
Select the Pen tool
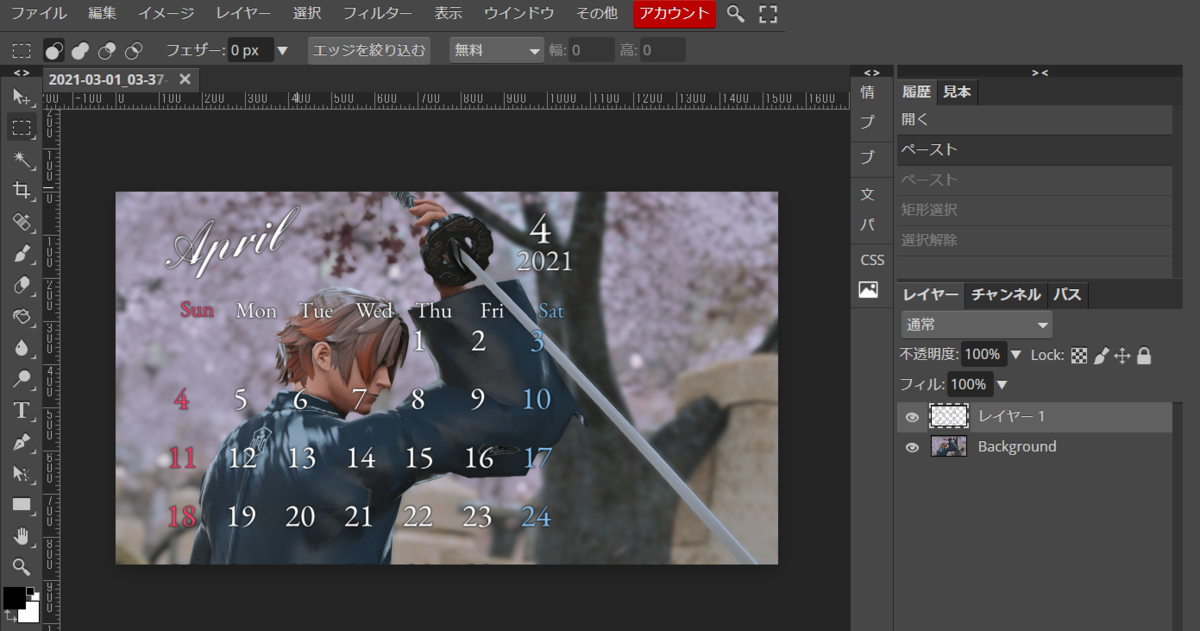[x=22, y=441]
